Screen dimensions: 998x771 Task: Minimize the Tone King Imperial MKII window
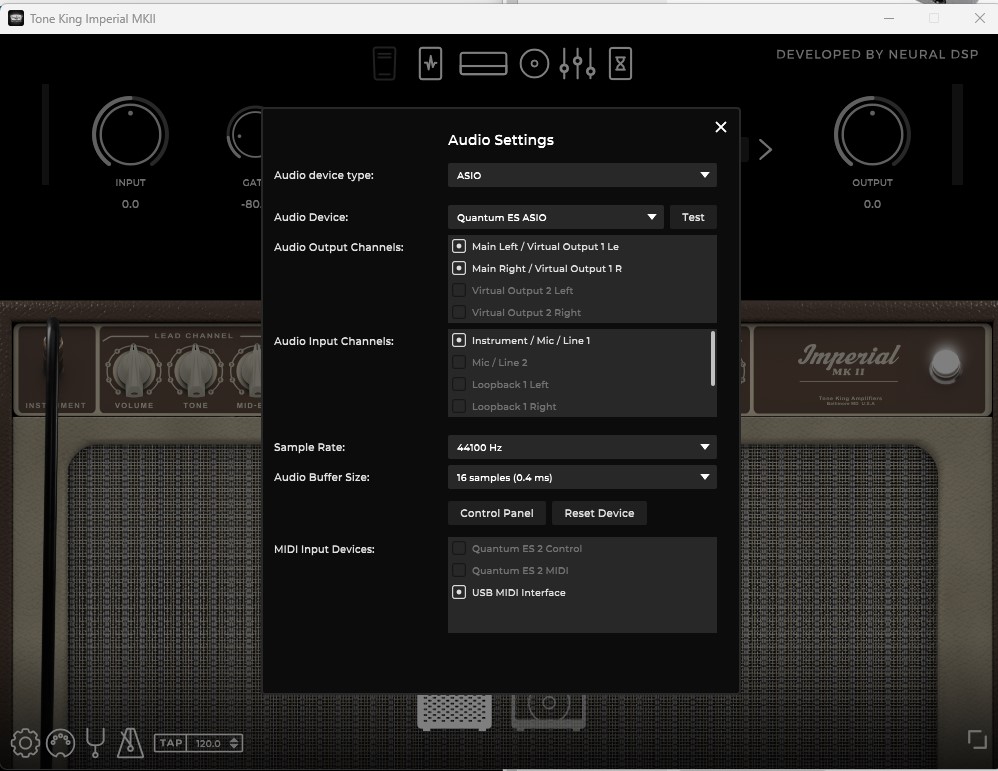(x=889, y=18)
